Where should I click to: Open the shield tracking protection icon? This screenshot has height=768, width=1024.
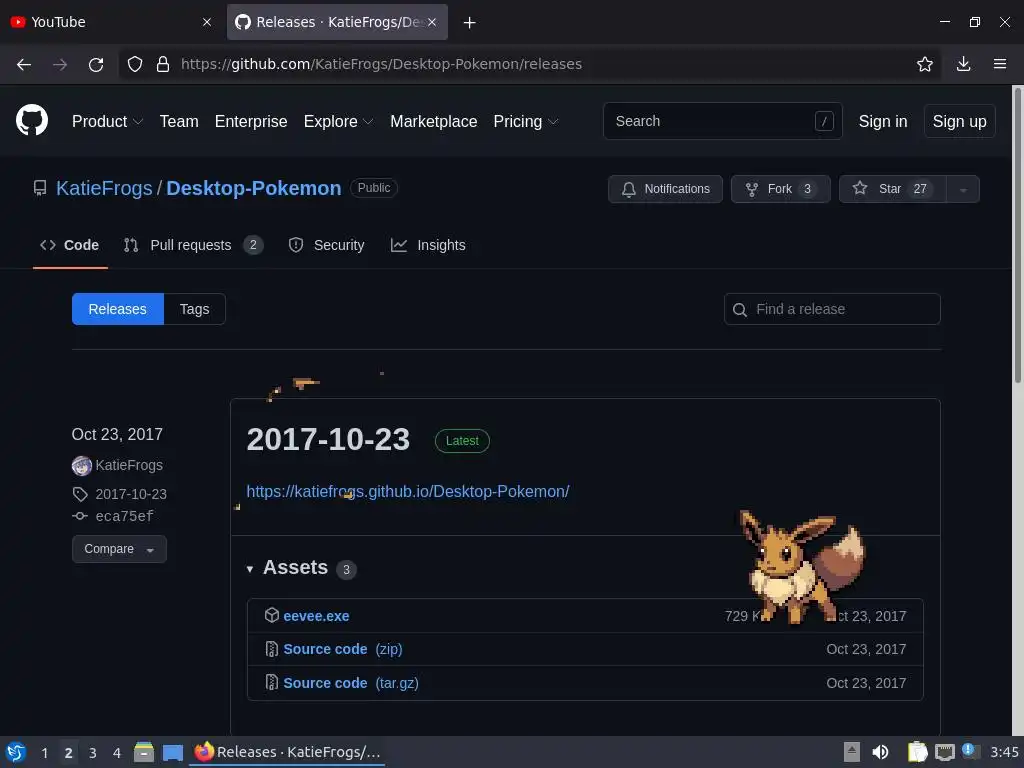click(x=135, y=64)
